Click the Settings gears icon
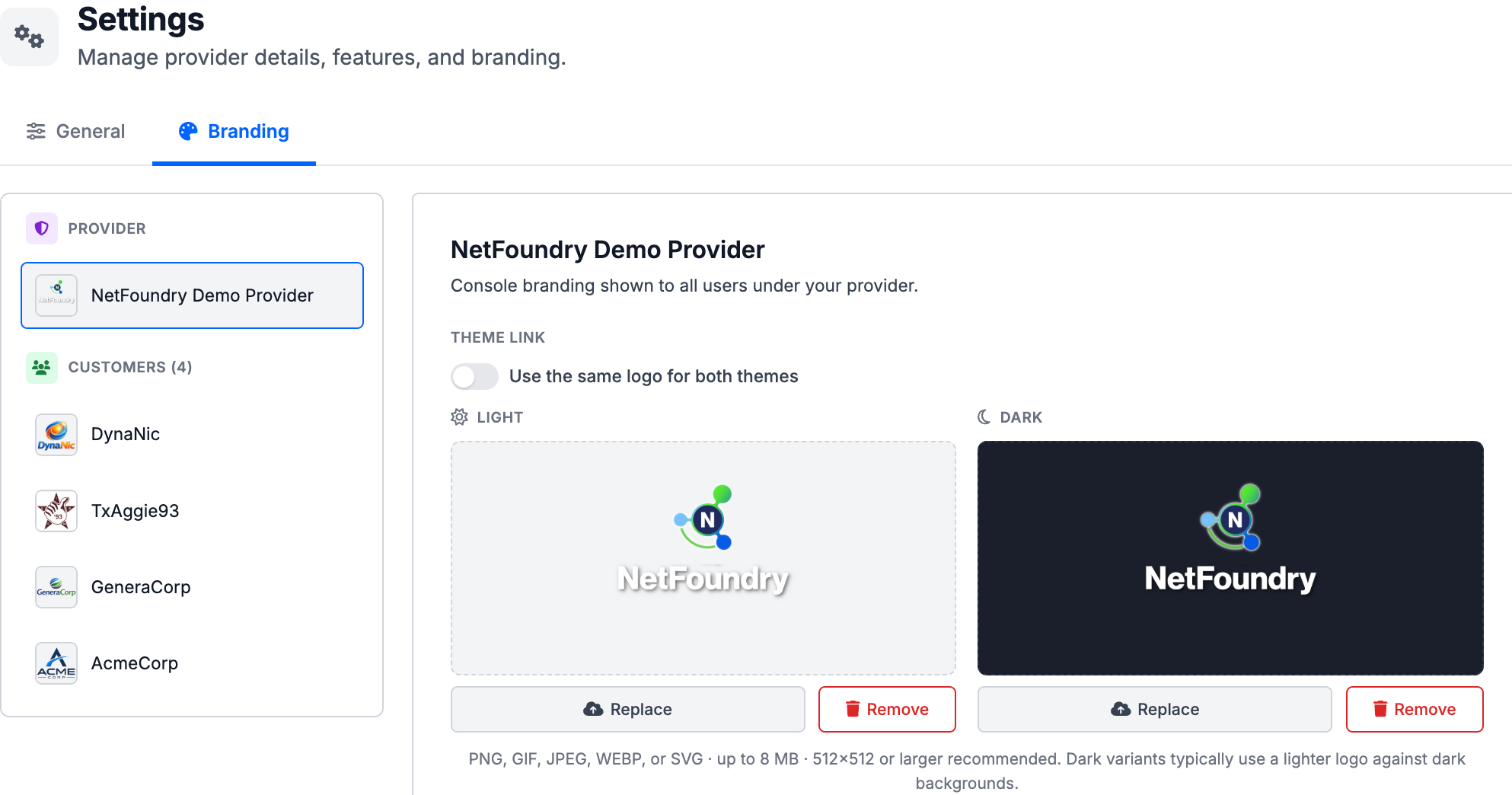The image size is (1512, 795). [29, 37]
